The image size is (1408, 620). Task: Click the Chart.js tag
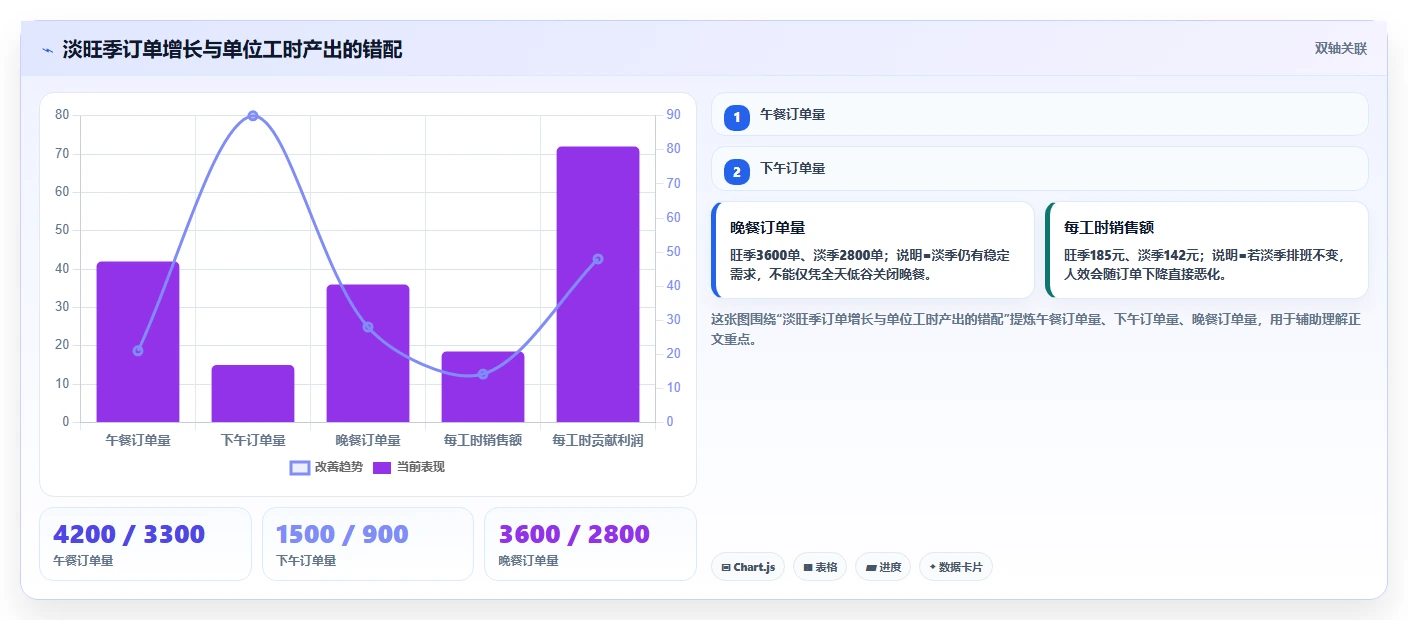click(x=748, y=567)
